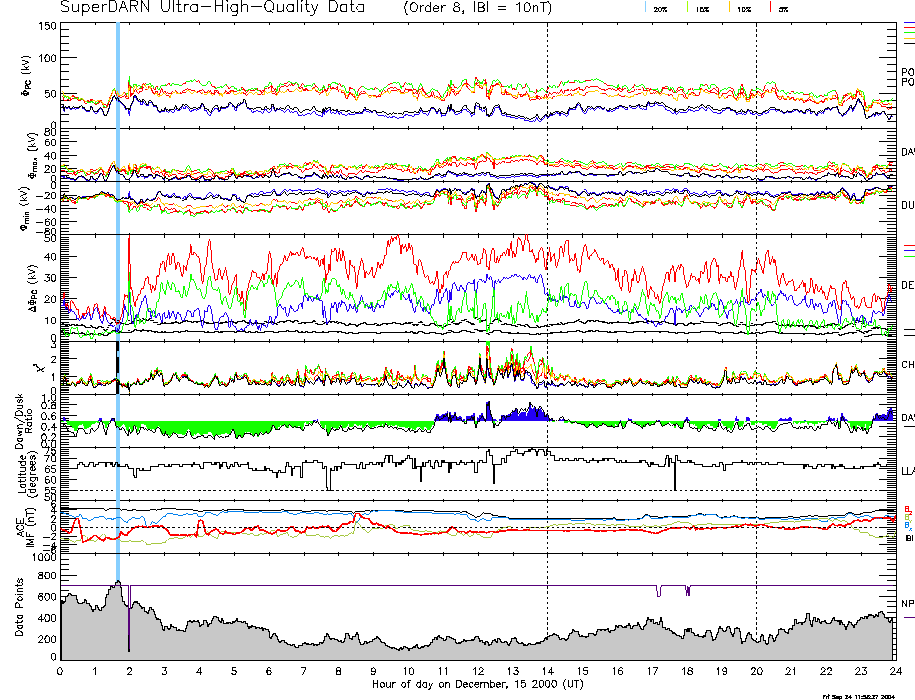This screenshot has height=700, width=915.
Task: Click the hour tick label "20" on the time axis
Action: 756,671
